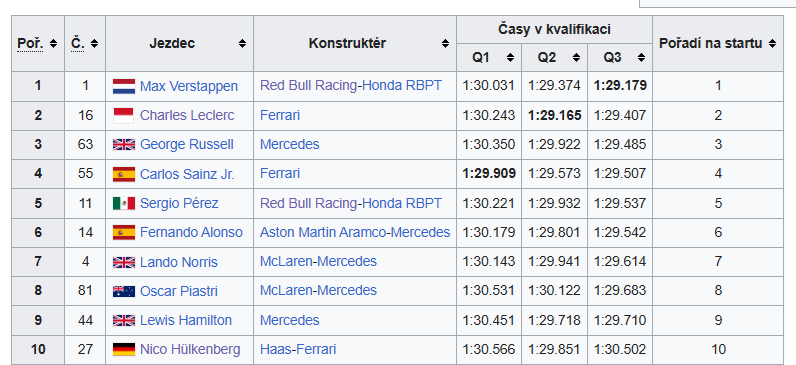Image resolution: width=796 pixels, height=365 pixels.
Task: Click the German flag beside Nico Hülkenberg
Action: [124, 350]
